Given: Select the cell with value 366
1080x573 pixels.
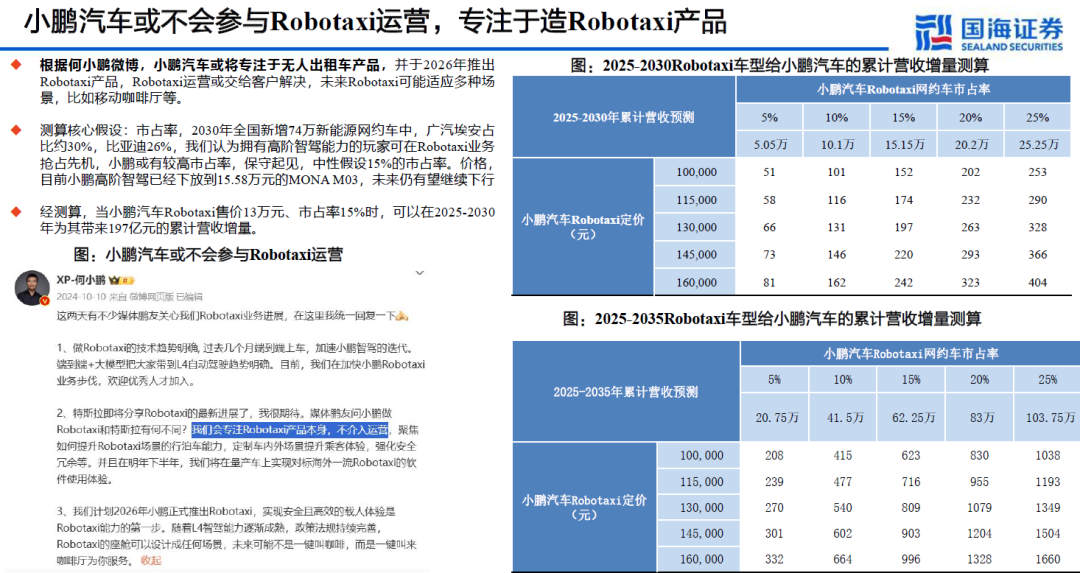Looking at the screenshot, I should 1037,255.
